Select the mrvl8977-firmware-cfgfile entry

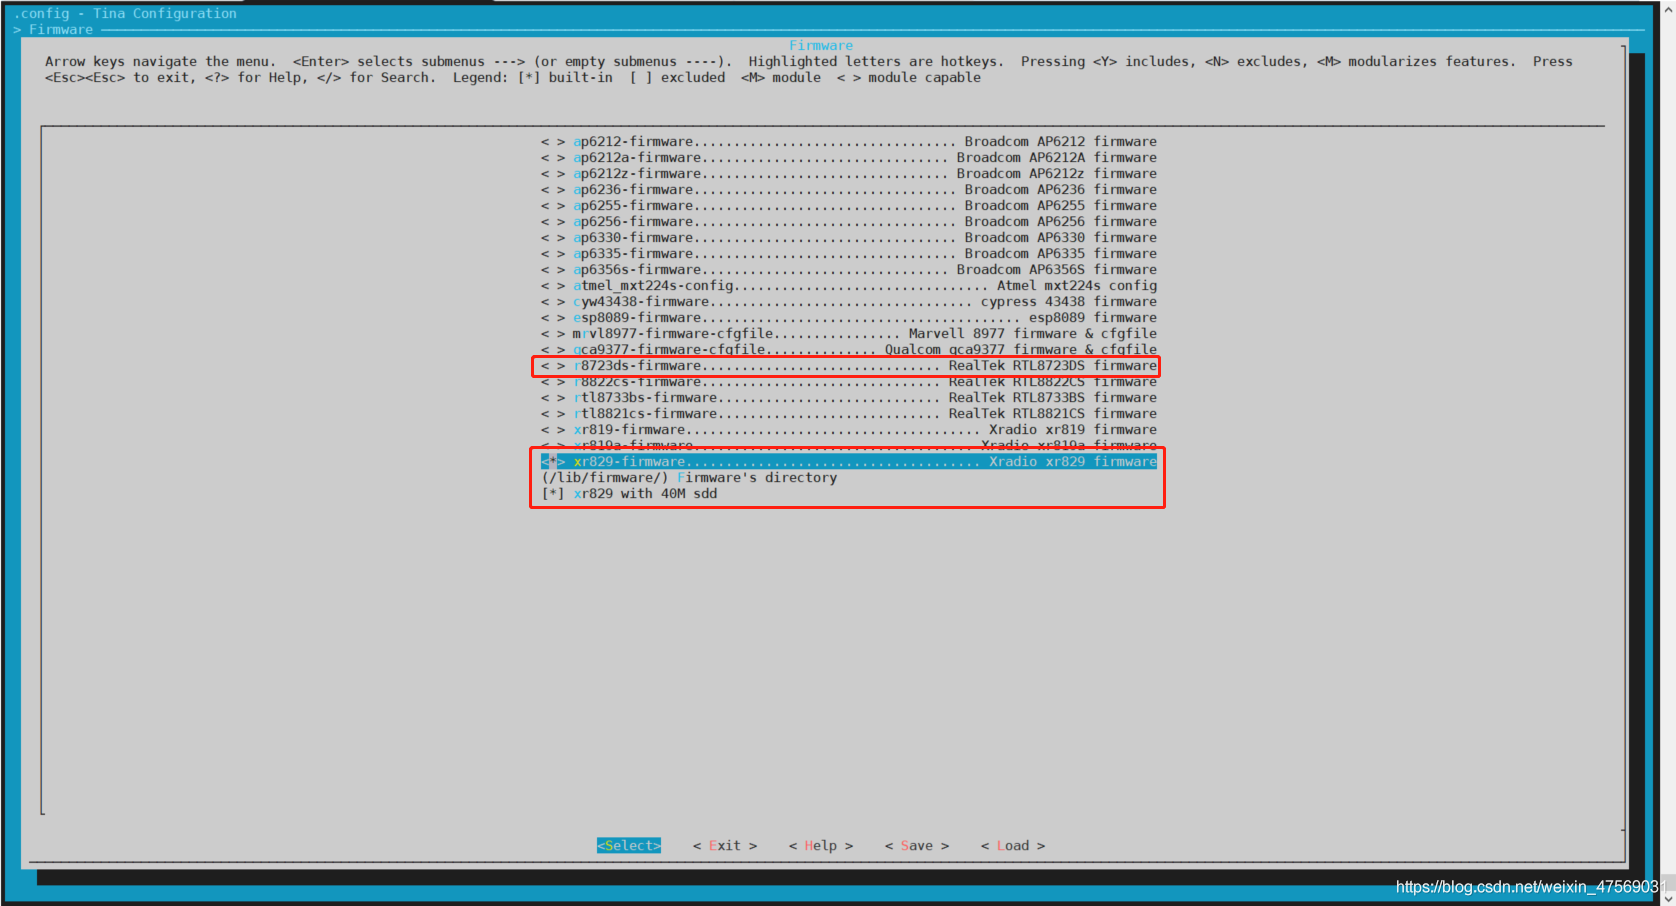[849, 334]
